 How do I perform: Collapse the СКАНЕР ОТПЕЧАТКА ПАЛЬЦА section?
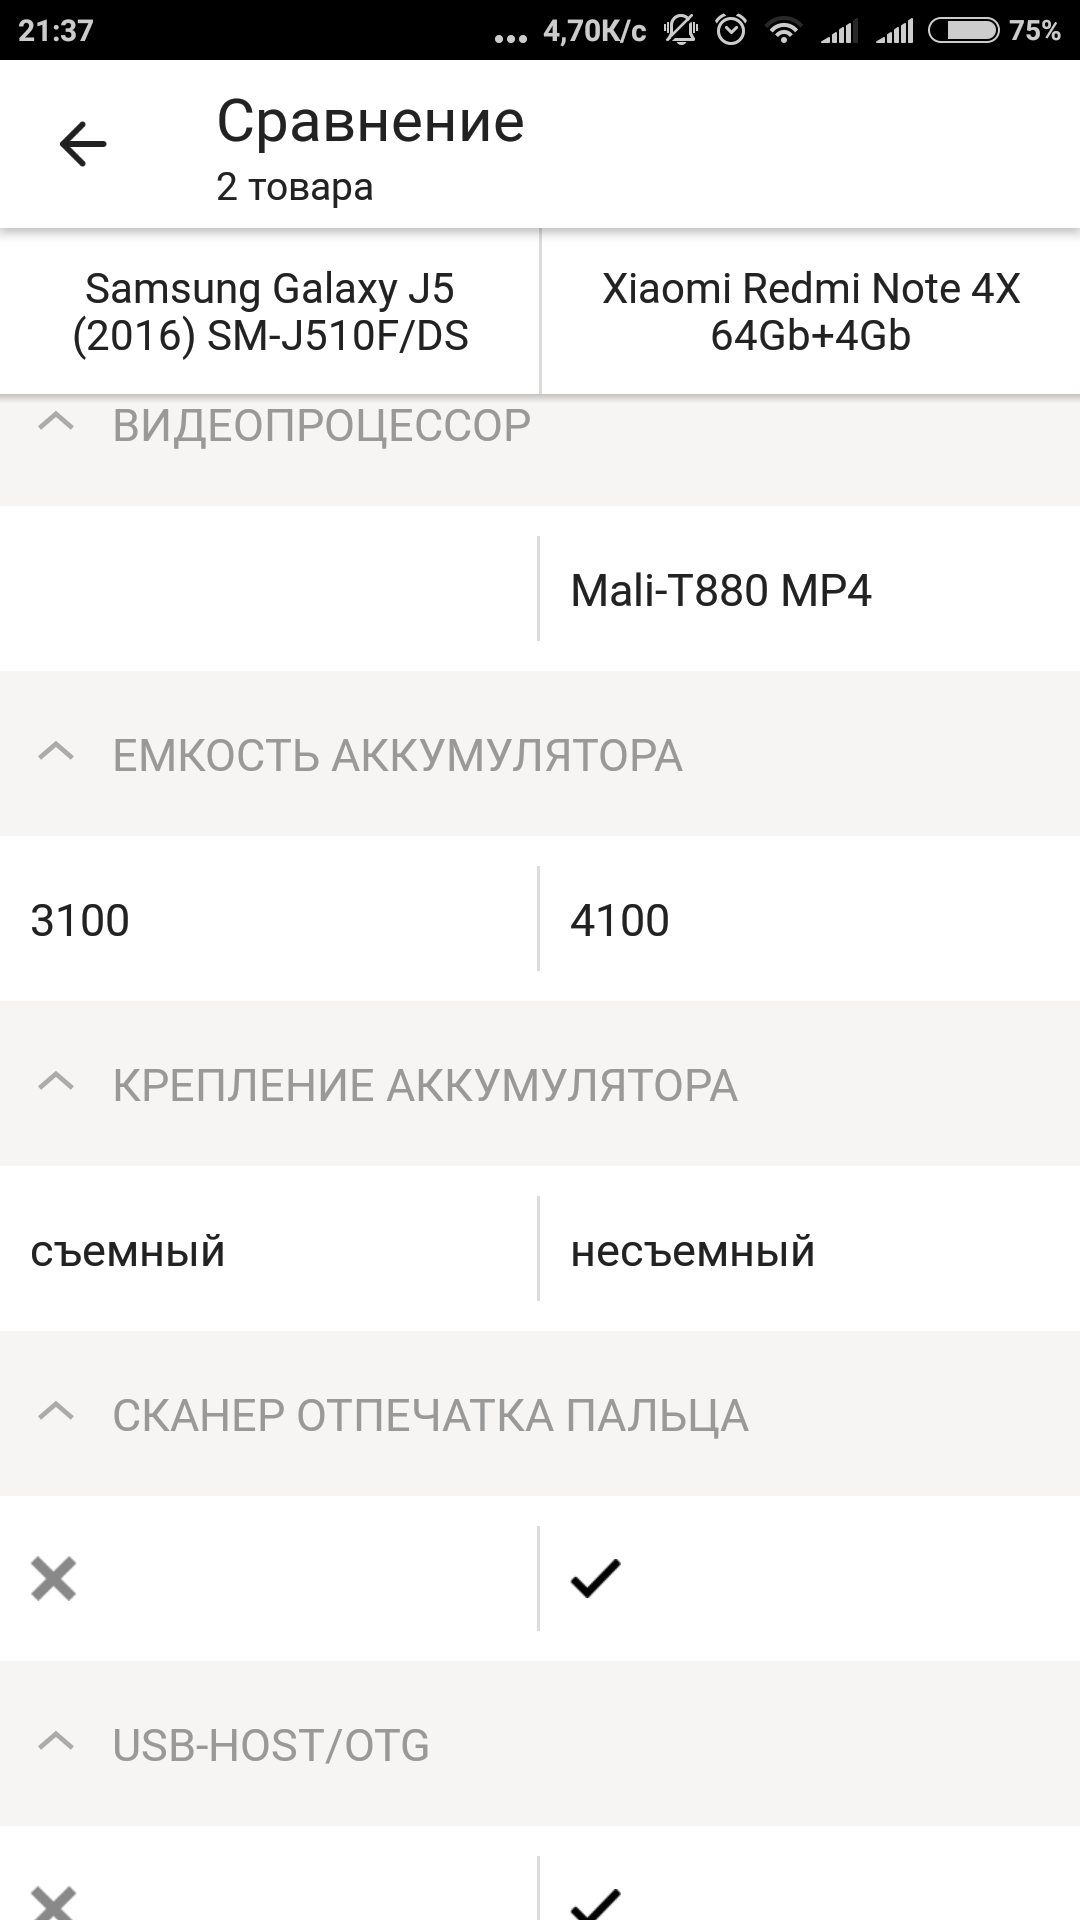click(x=56, y=1414)
